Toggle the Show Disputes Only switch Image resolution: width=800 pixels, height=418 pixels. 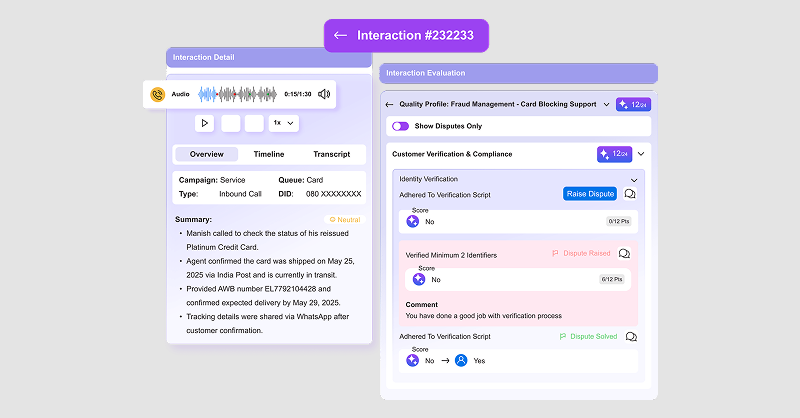point(400,126)
